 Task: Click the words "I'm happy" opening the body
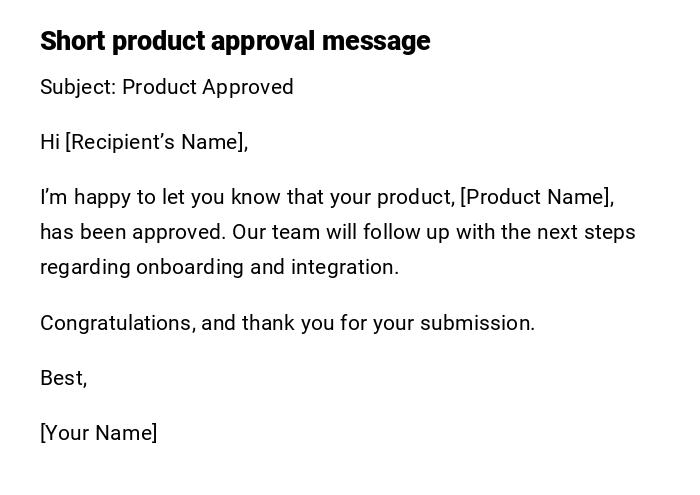(84, 197)
